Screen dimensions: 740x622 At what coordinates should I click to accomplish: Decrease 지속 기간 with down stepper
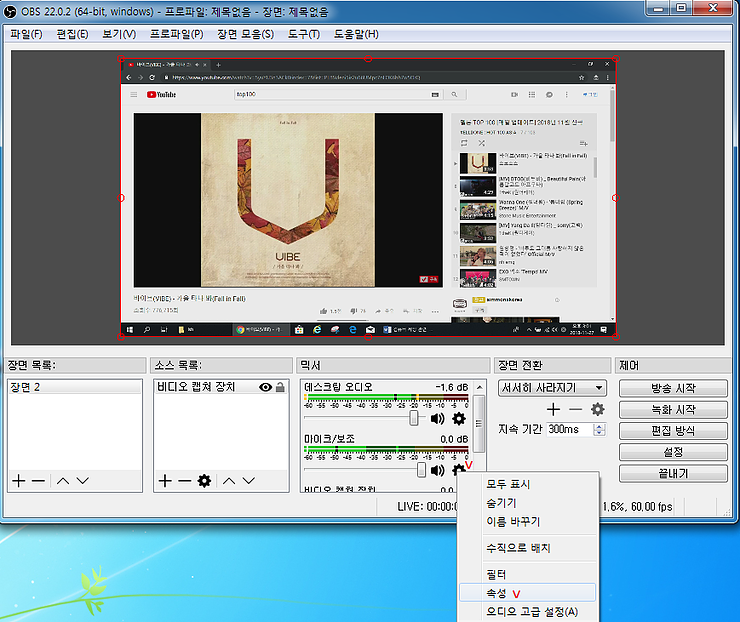(x=599, y=433)
